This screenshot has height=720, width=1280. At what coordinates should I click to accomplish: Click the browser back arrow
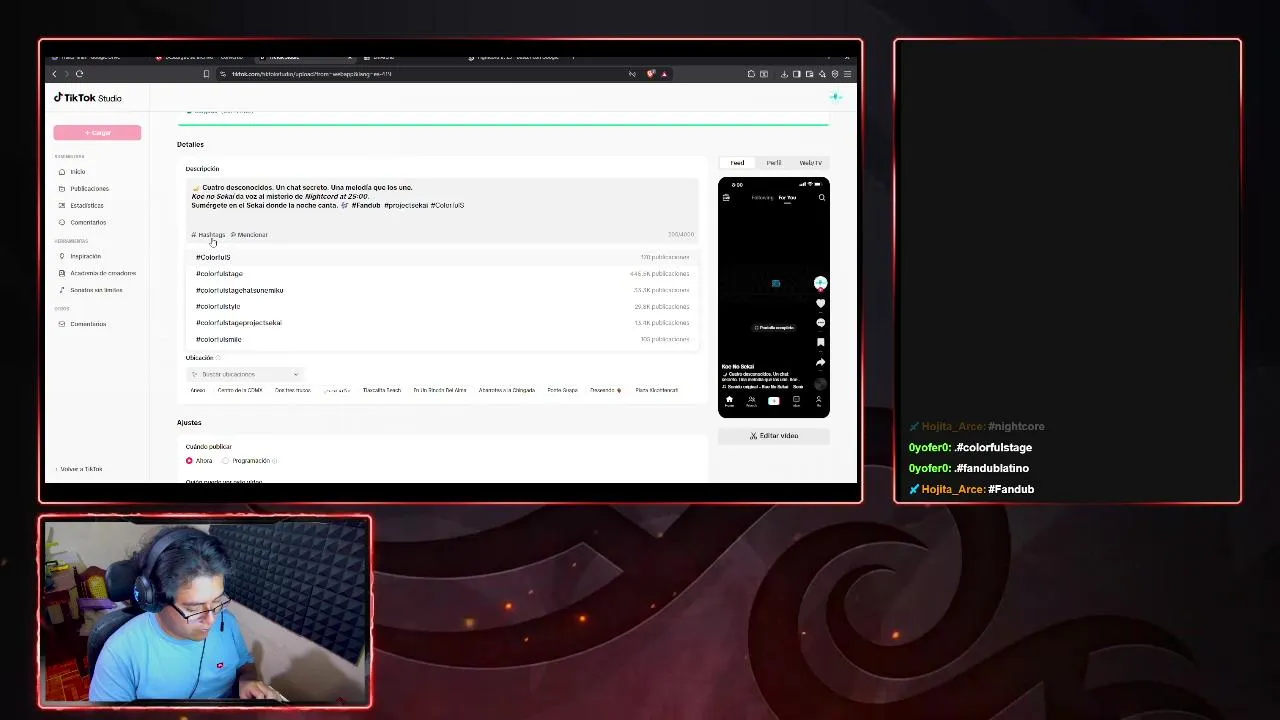coord(55,74)
